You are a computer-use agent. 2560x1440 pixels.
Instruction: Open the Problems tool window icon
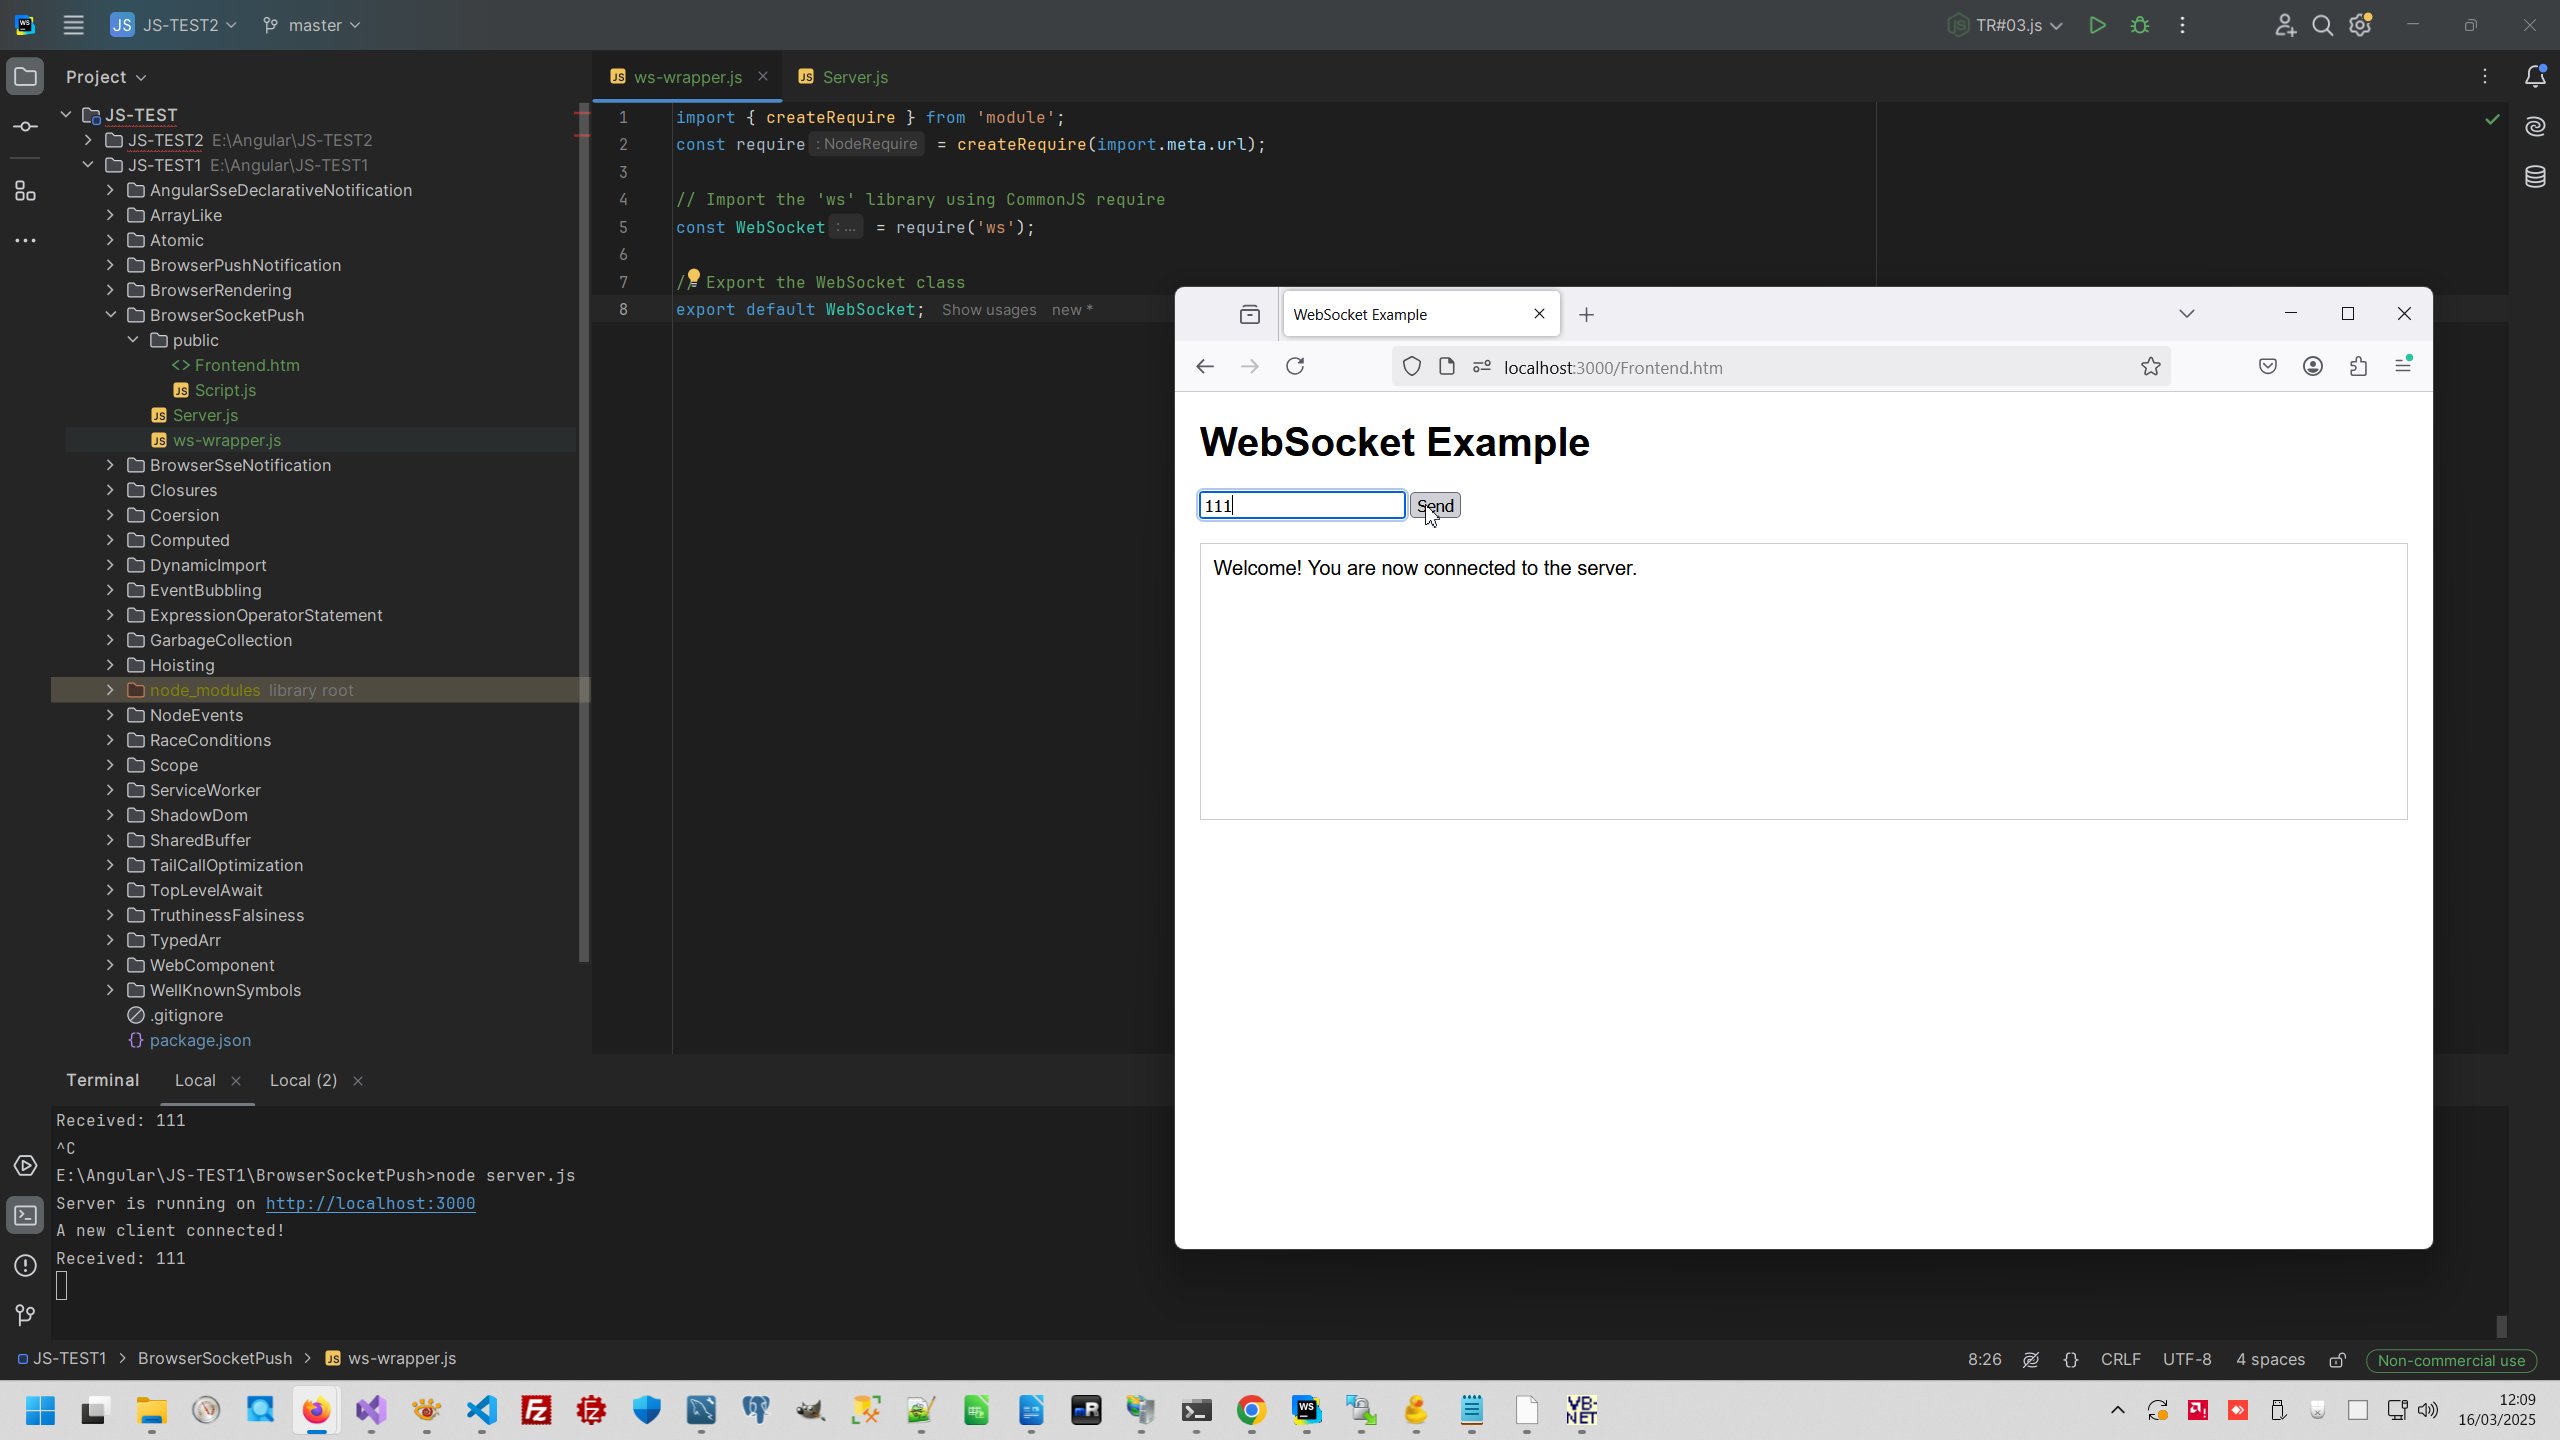pyautogui.click(x=25, y=1265)
